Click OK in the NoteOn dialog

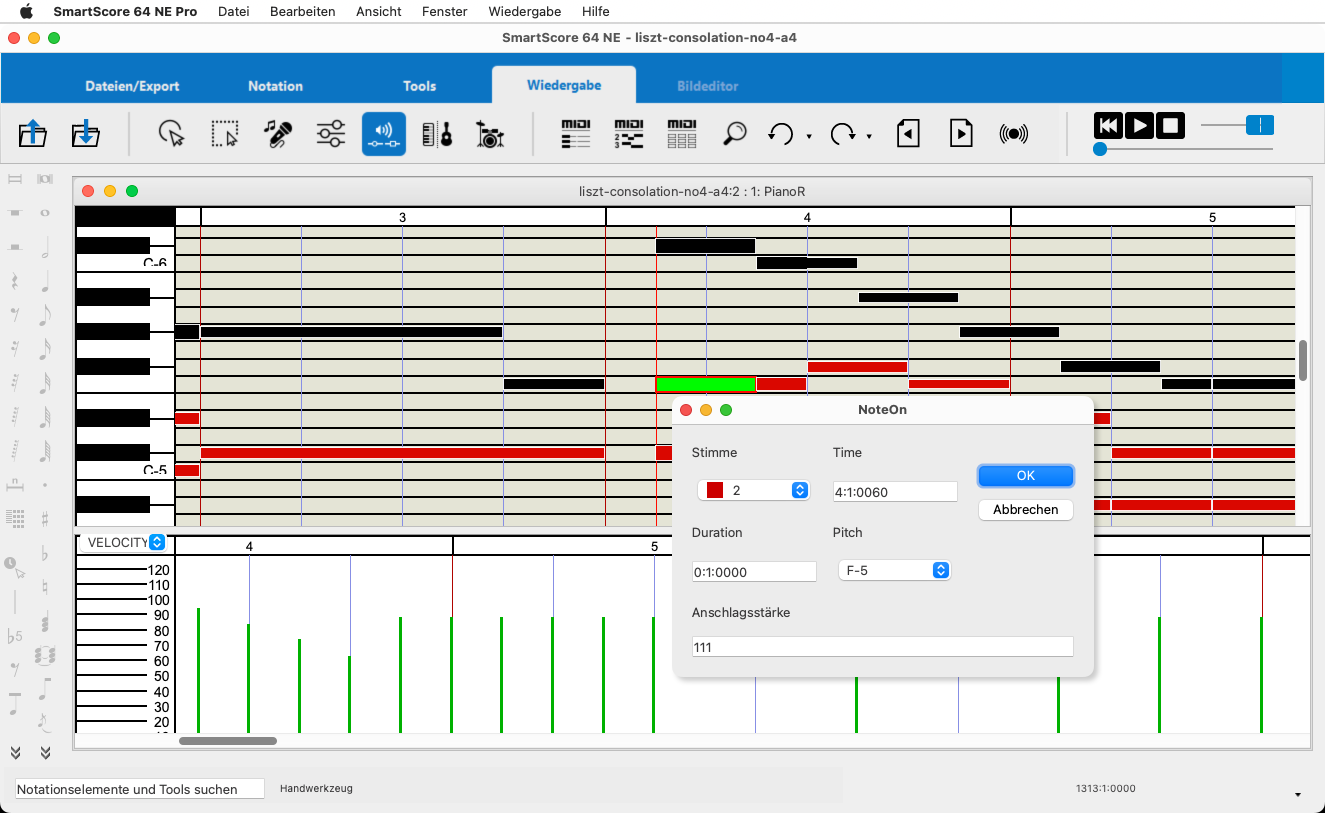(1025, 475)
